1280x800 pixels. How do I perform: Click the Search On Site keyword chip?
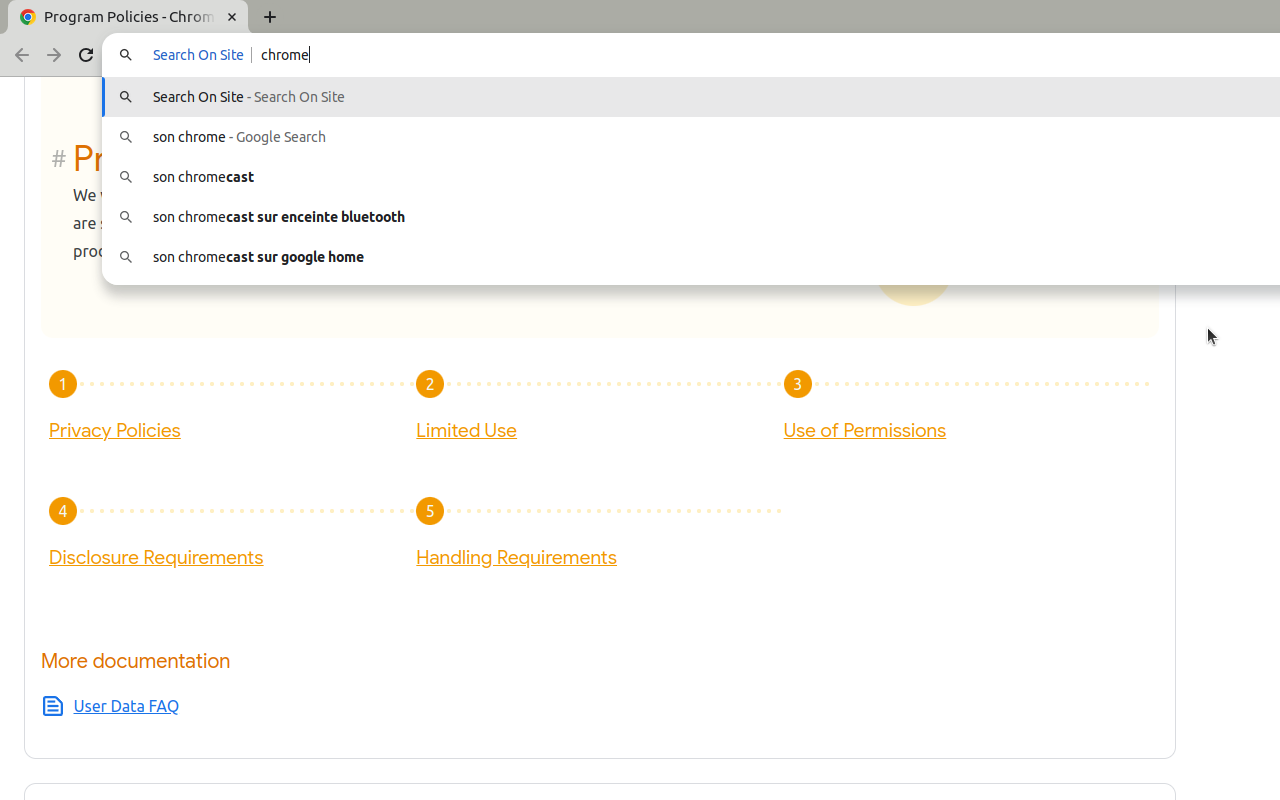[198, 55]
